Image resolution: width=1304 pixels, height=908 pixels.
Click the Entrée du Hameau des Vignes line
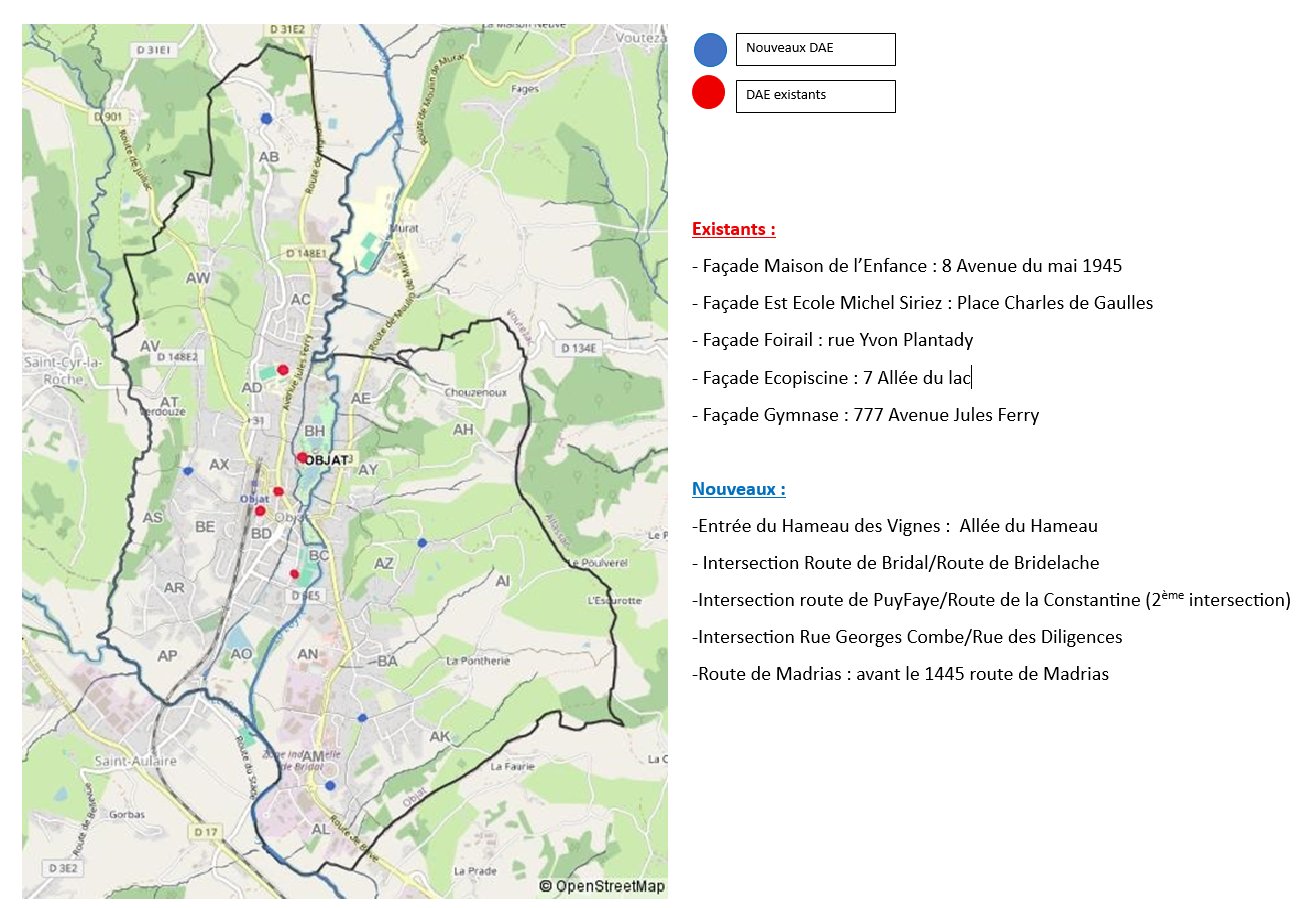coord(894,526)
